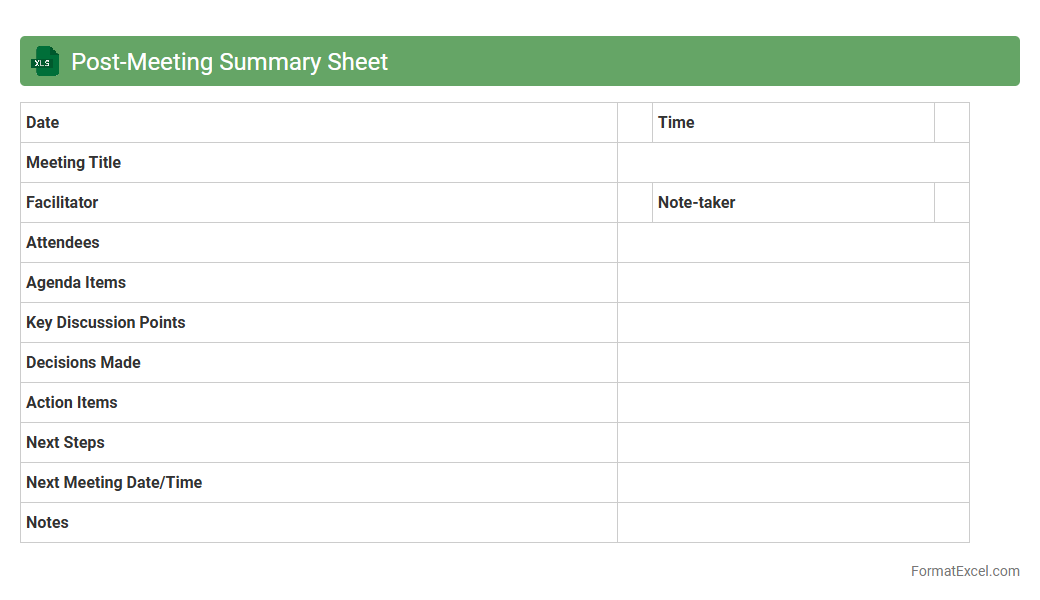
Task: Click the Action Items value cell
Action: point(793,403)
